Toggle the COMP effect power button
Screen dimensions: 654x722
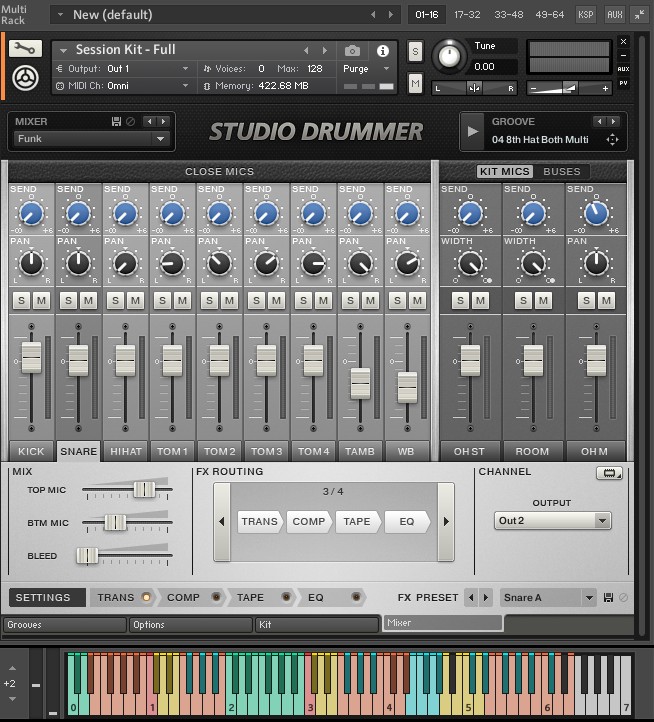click(216, 597)
